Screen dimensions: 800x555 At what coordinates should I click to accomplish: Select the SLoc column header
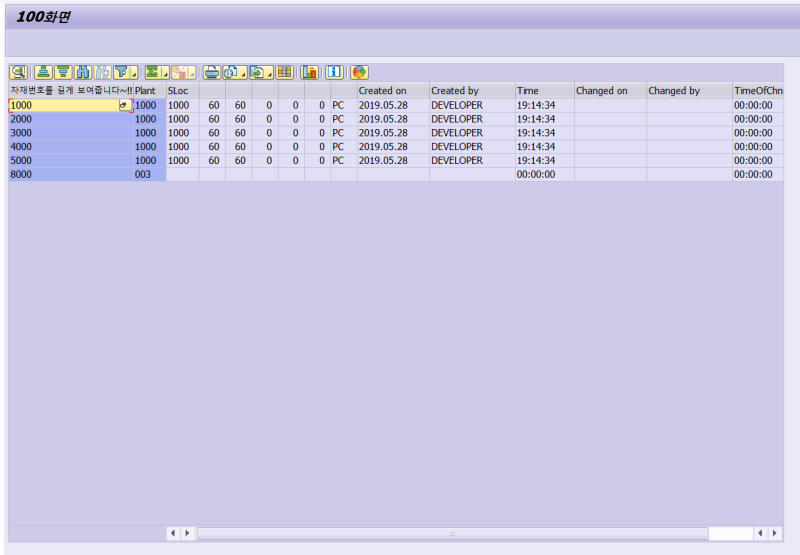(x=183, y=90)
